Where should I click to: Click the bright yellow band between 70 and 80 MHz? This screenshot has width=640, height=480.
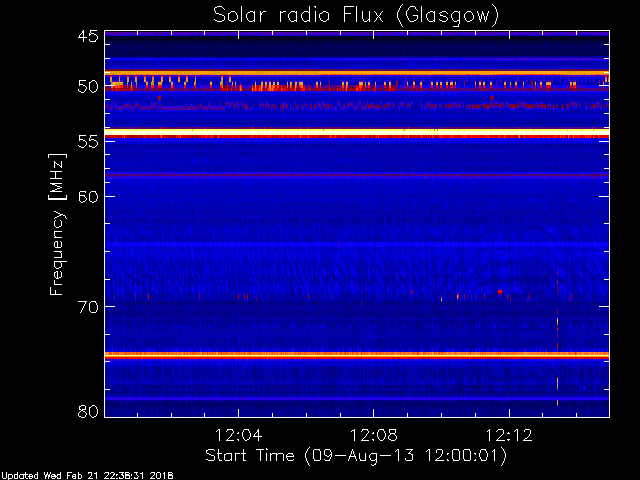click(x=356, y=355)
